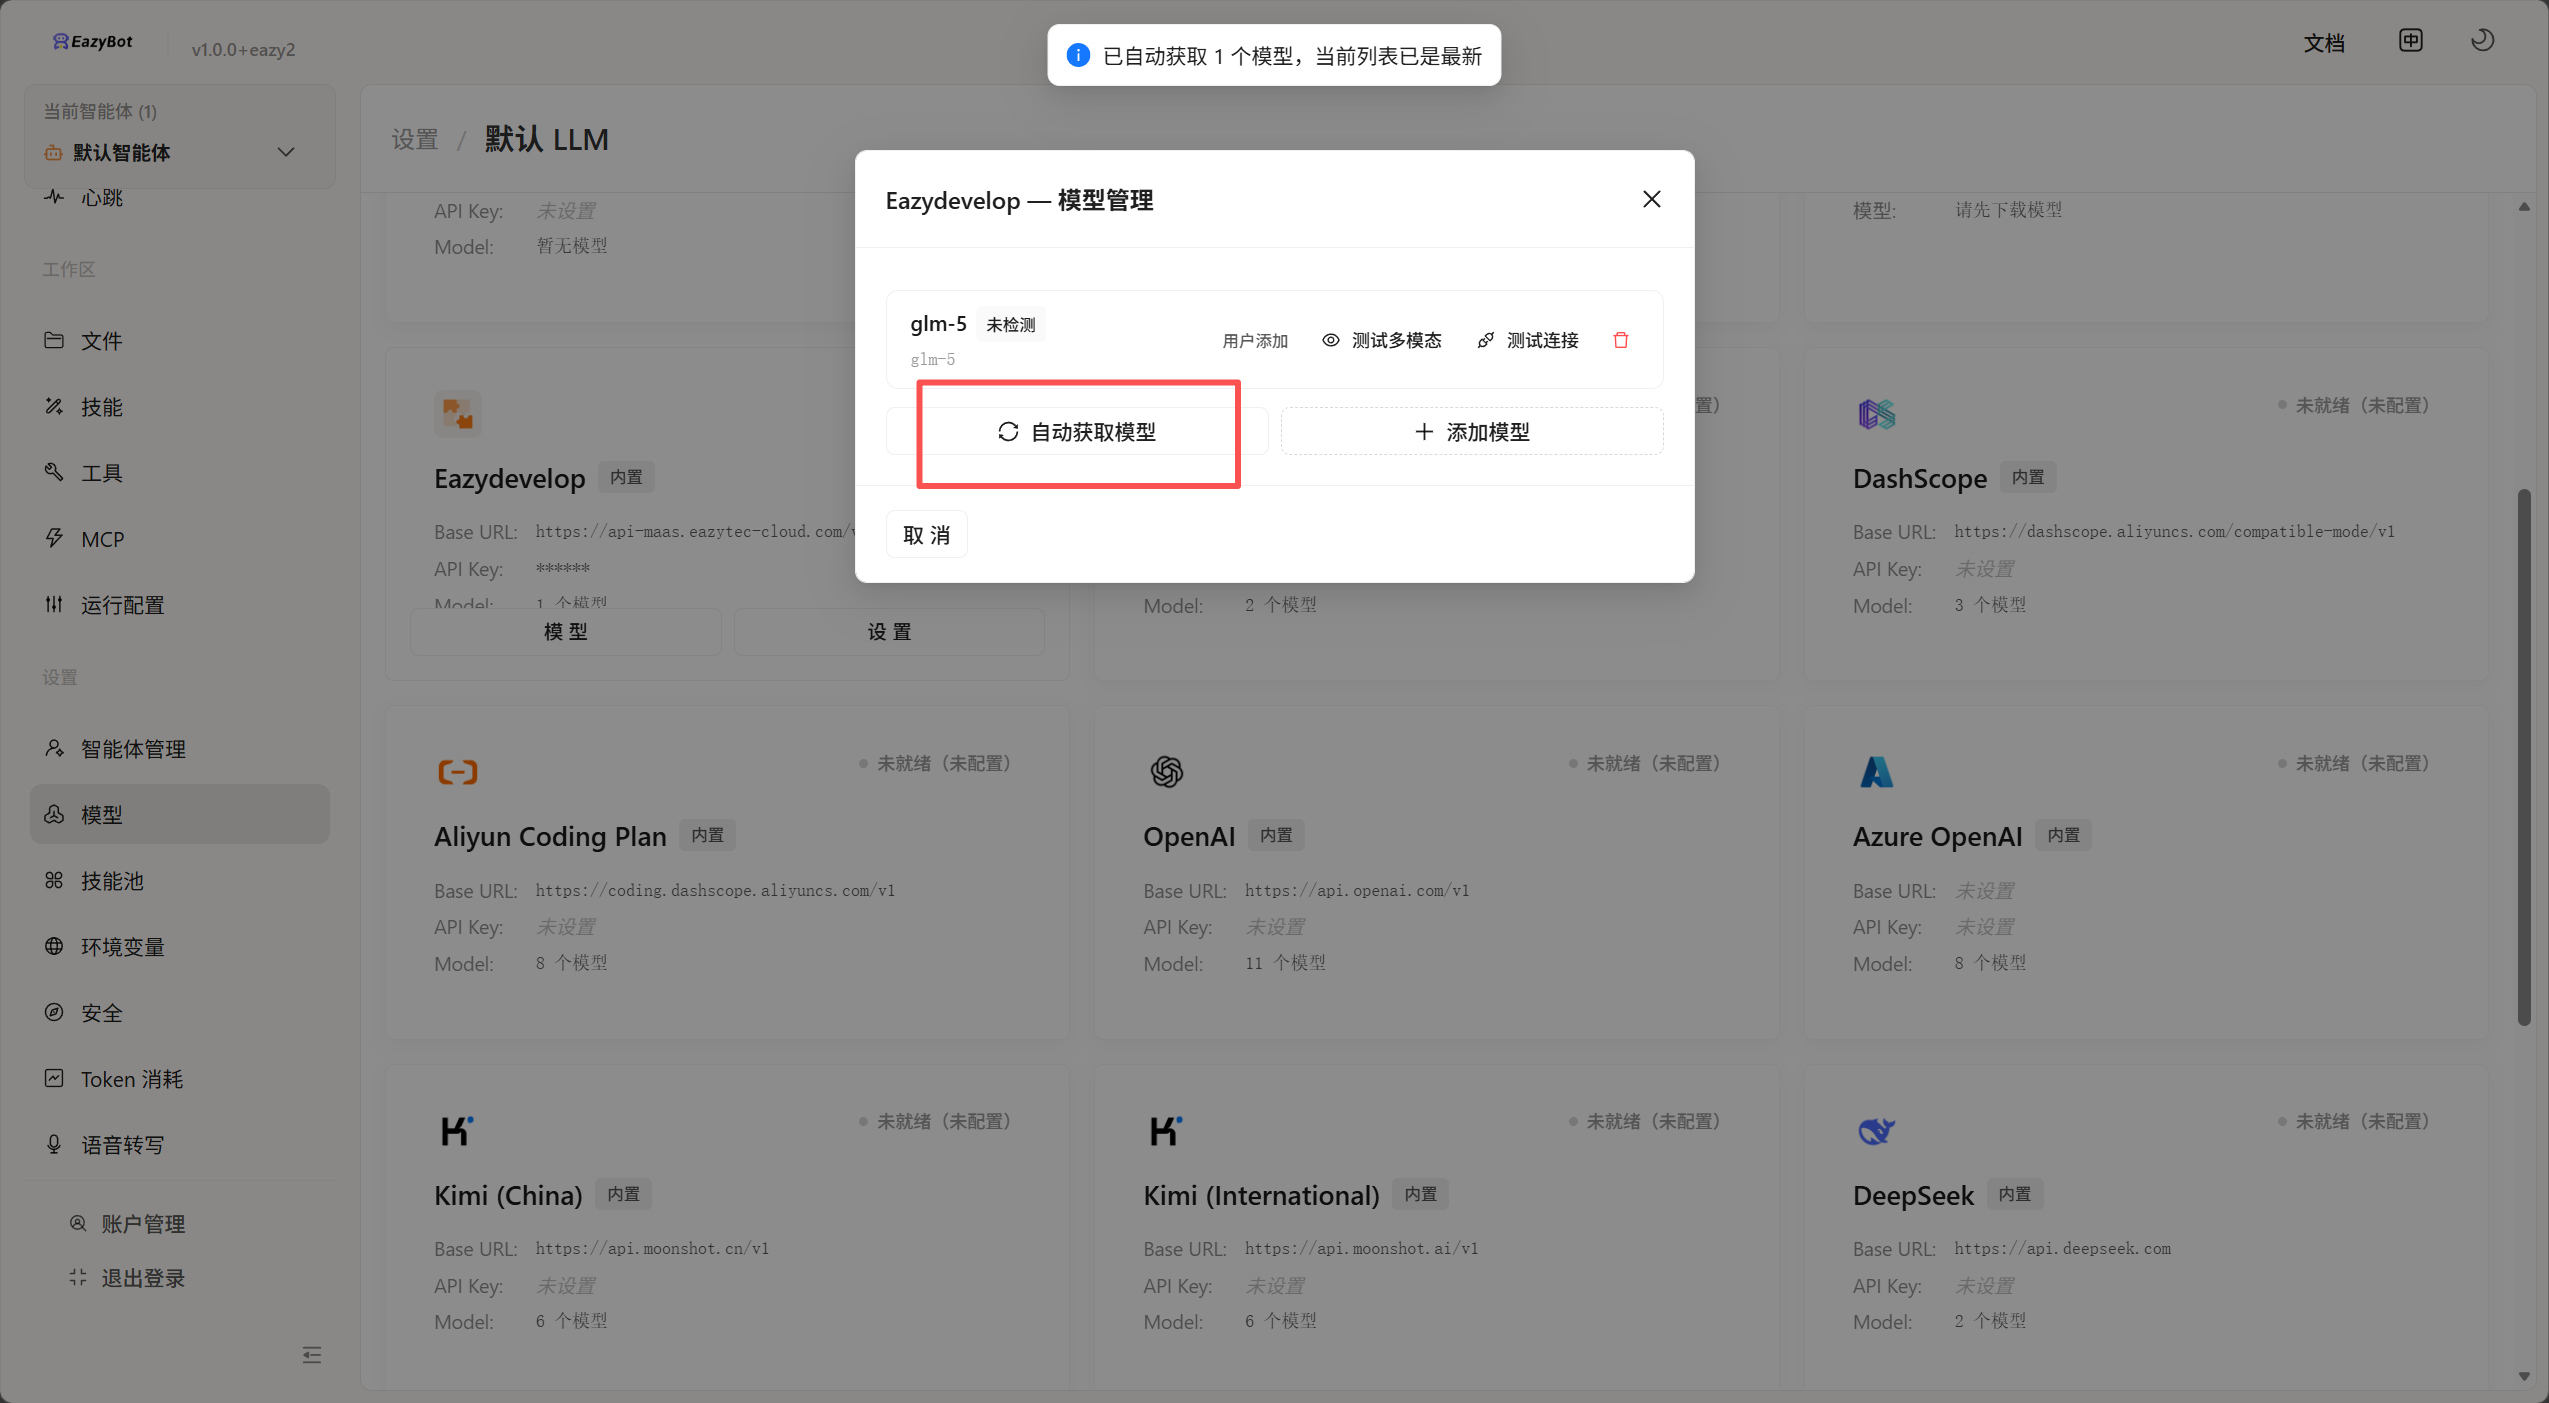Click the OpenAI base URL text

click(1356, 890)
